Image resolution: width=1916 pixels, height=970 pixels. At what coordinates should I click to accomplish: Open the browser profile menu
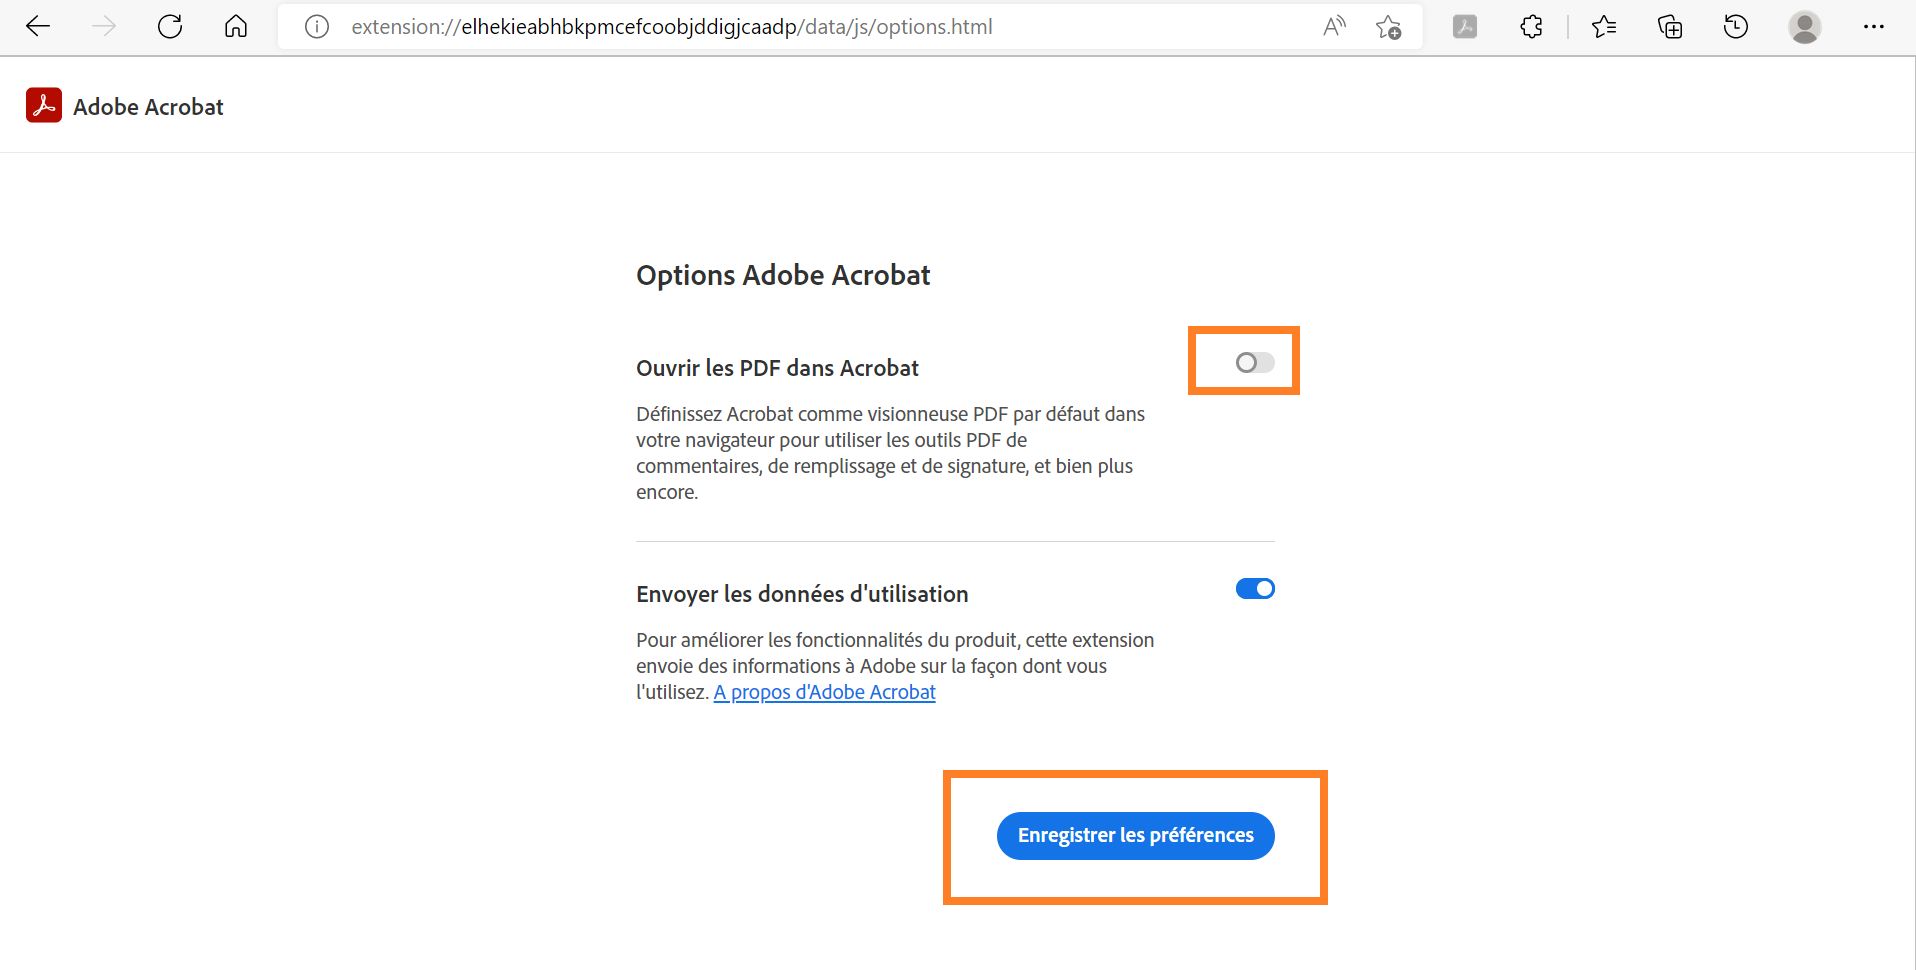(x=1803, y=26)
